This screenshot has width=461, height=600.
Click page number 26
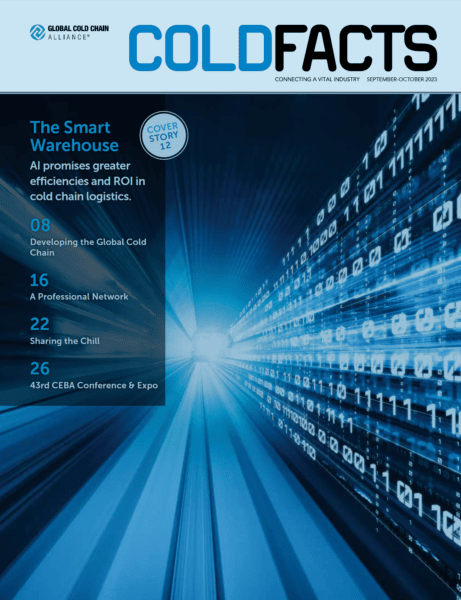(x=40, y=368)
